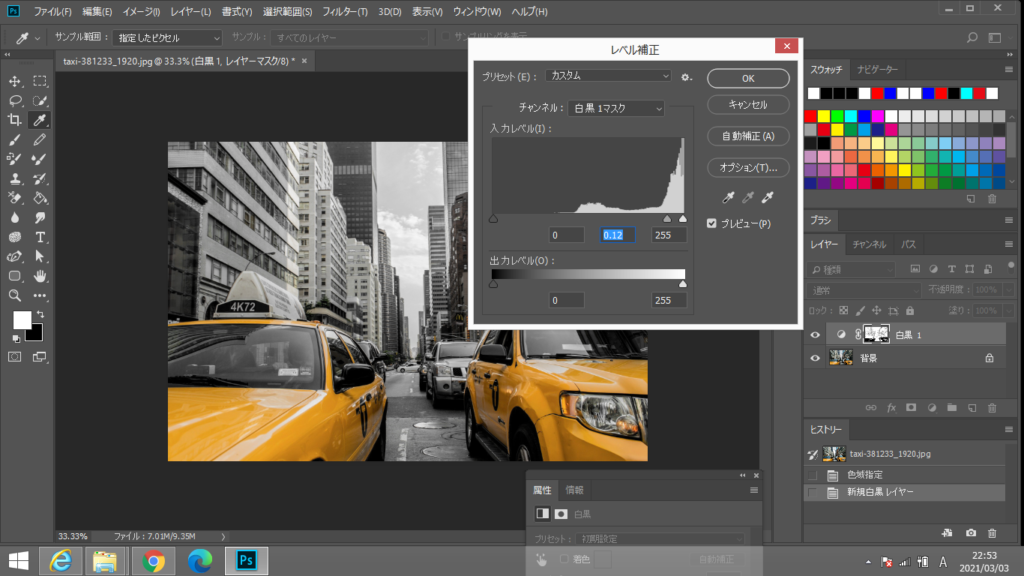1024x576 pixels.
Task: Select the Lasso tool
Action: click(x=14, y=101)
